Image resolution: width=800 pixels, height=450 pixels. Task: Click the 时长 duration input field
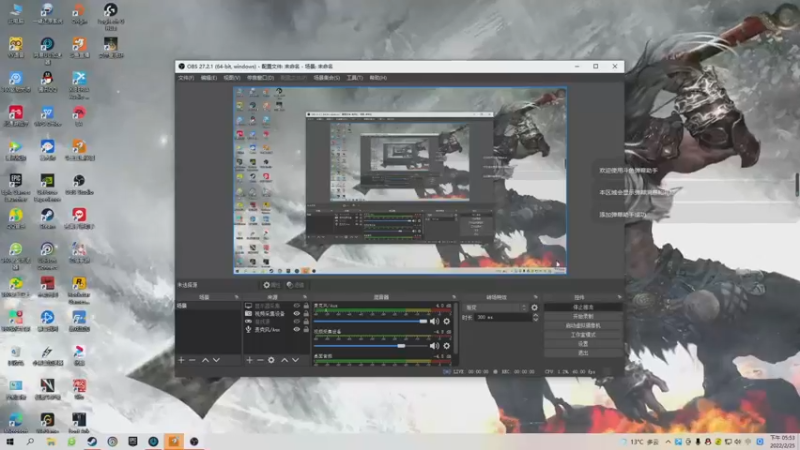click(x=503, y=317)
